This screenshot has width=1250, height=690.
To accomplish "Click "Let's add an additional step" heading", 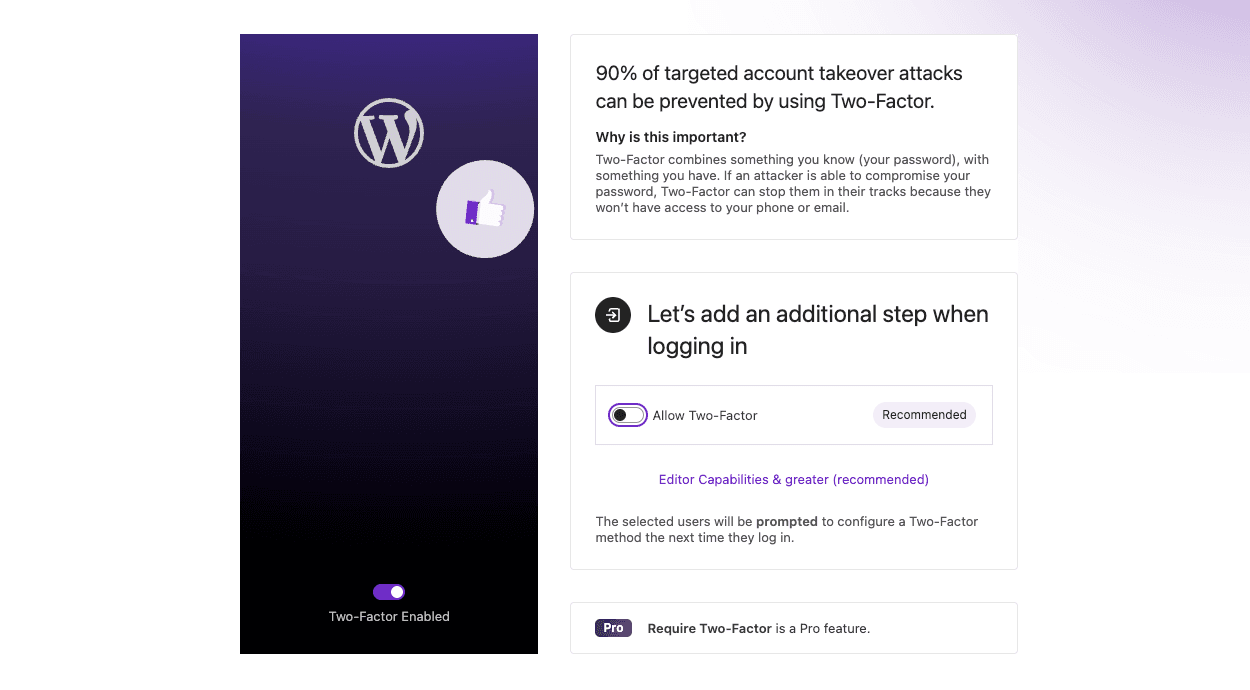I will click(x=818, y=330).
